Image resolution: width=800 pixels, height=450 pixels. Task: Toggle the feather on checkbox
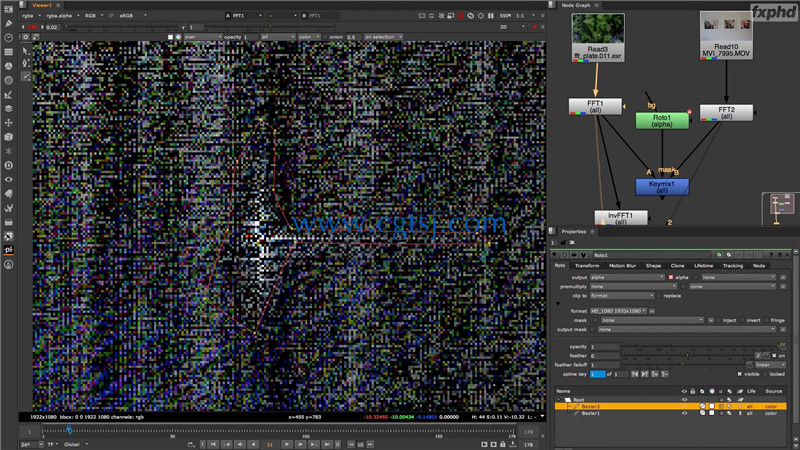click(x=774, y=356)
